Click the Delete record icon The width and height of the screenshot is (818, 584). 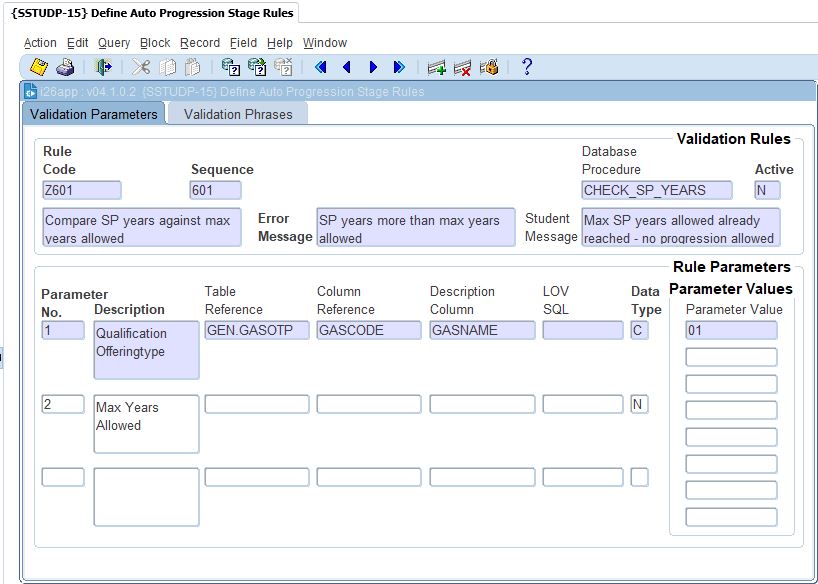pos(462,67)
